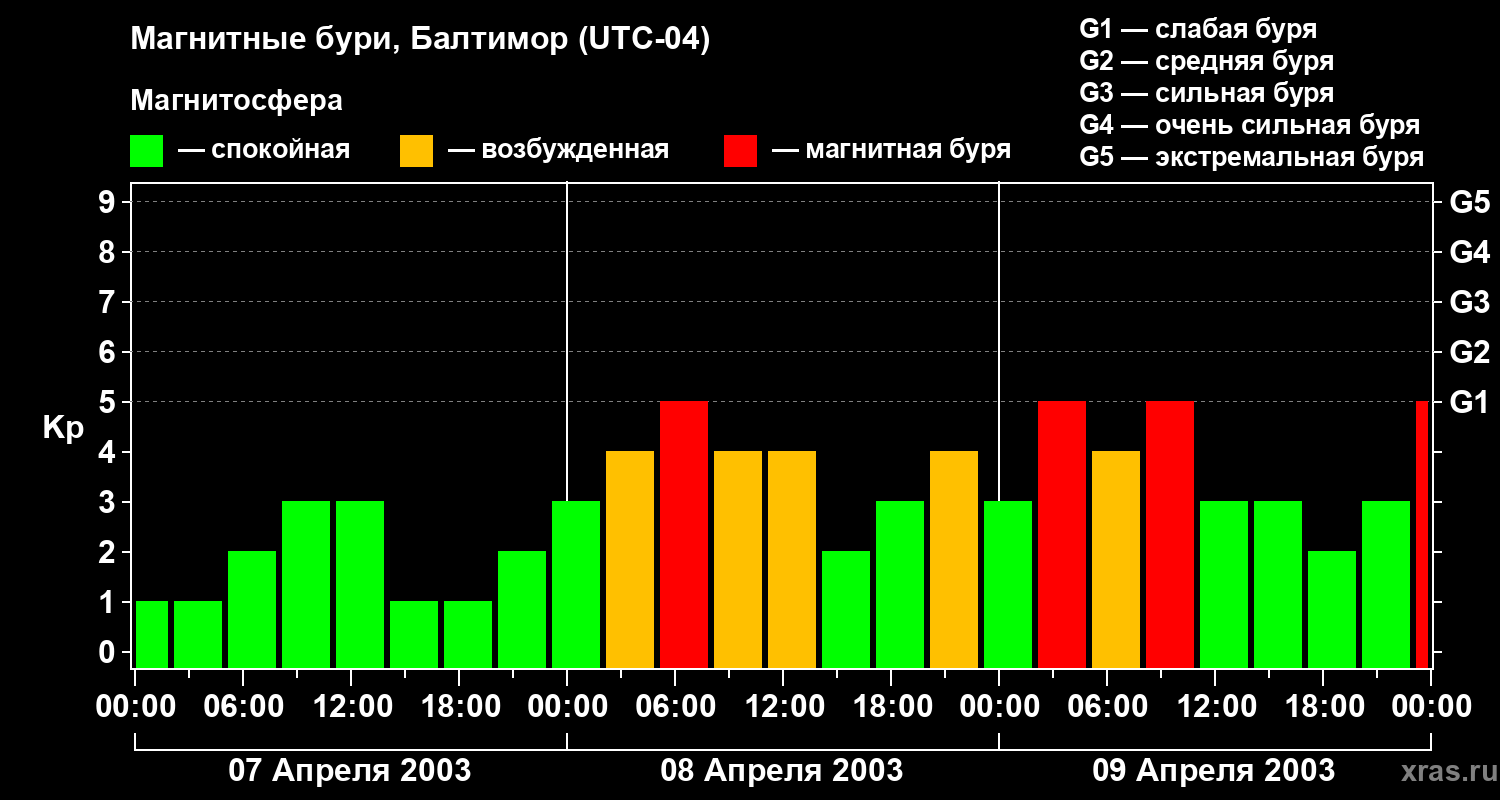Screen dimensions: 1500x800
Task: Click the '07 Апреля 2003' date label
Action: coord(350,770)
